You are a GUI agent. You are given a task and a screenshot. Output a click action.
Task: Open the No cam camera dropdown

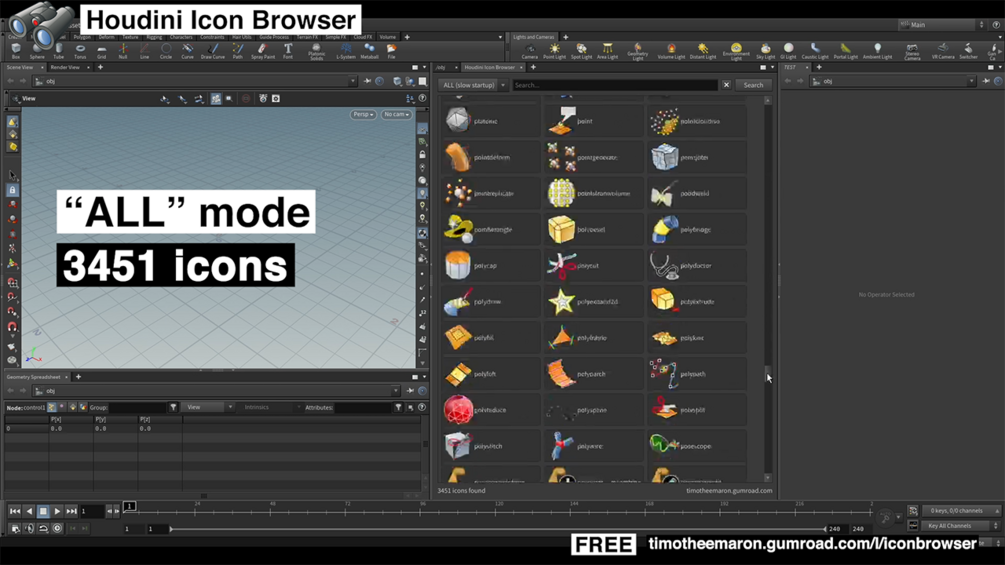pyautogui.click(x=396, y=114)
